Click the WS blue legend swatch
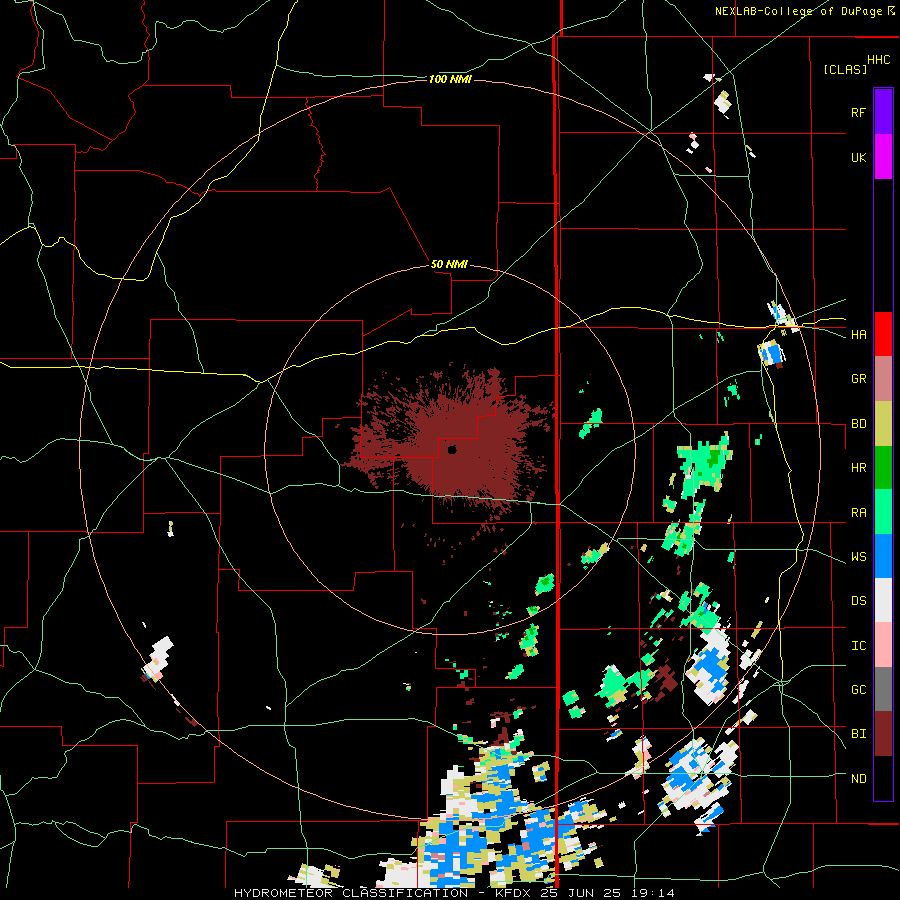The width and height of the screenshot is (900, 900). coord(883,556)
